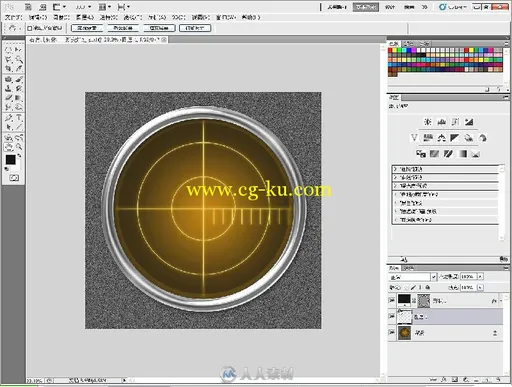Add a Gradient Map adjustment icon
This screenshot has width=512, height=387.
(463, 154)
